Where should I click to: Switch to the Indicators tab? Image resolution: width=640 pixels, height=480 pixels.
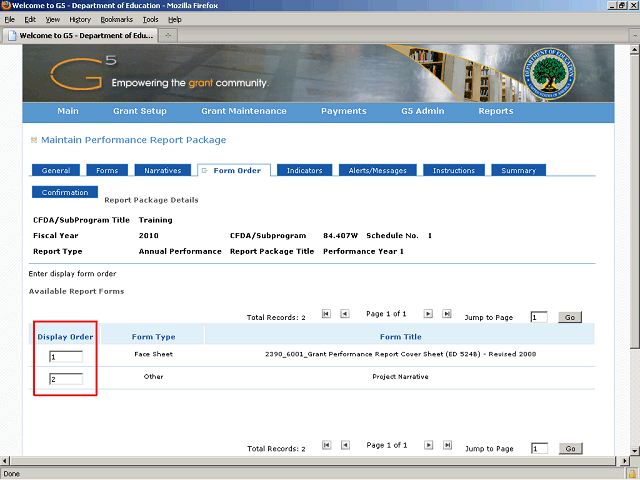(304, 170)
